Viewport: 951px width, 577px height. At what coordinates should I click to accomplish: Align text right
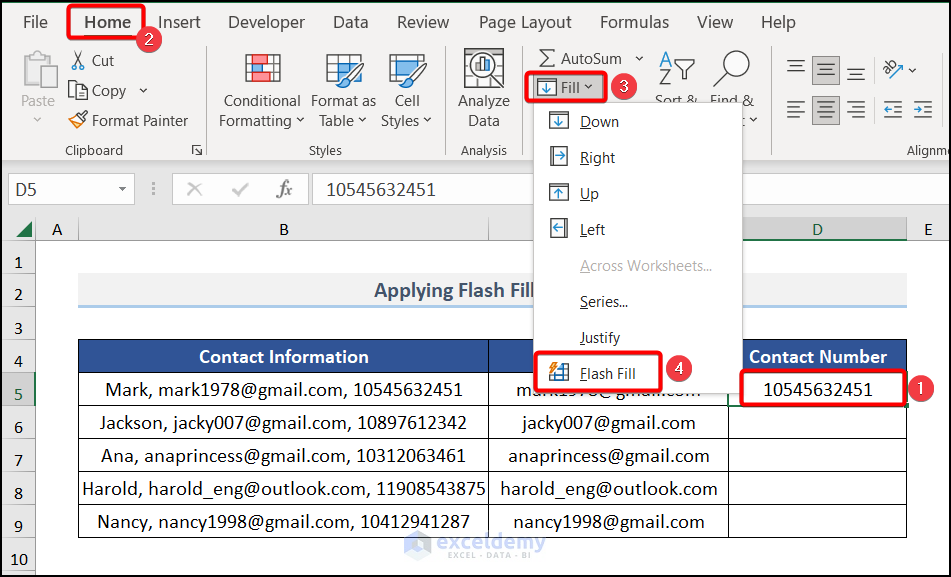[x=856, y=110]
